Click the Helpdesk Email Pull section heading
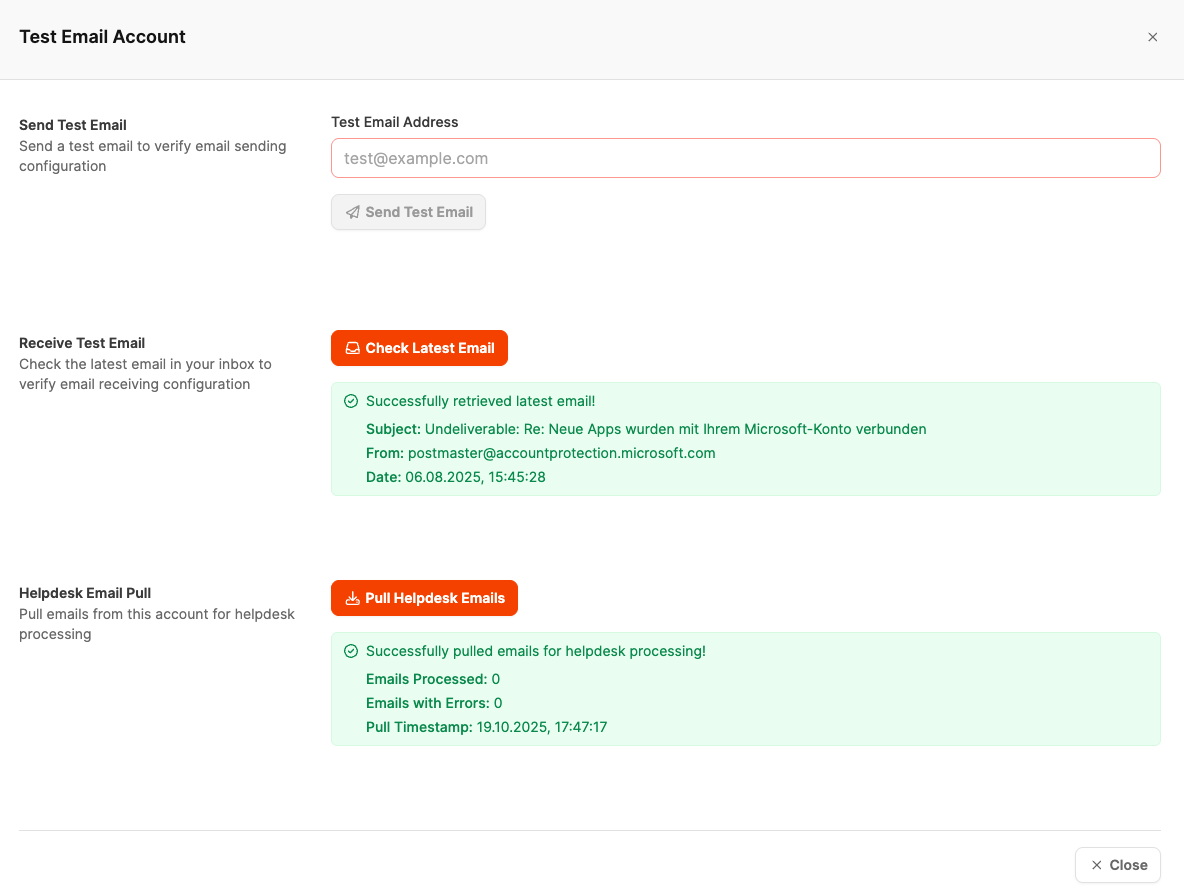The image size is (1184, 894). [85, 593]
